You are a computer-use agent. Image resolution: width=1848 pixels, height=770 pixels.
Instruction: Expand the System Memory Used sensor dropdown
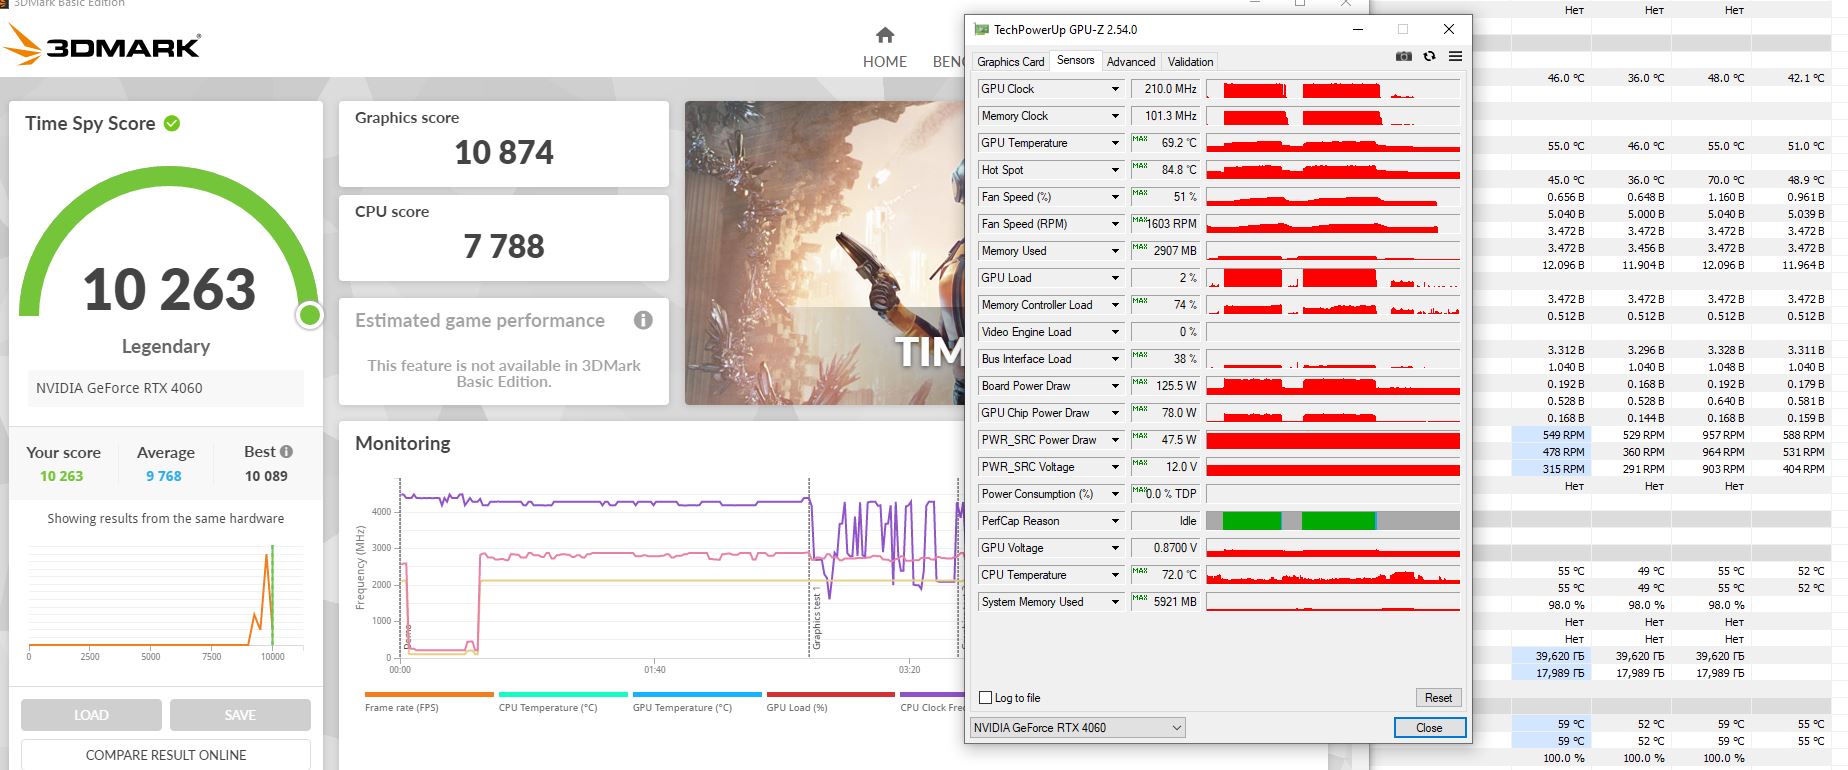click(x=1115, y=602)
